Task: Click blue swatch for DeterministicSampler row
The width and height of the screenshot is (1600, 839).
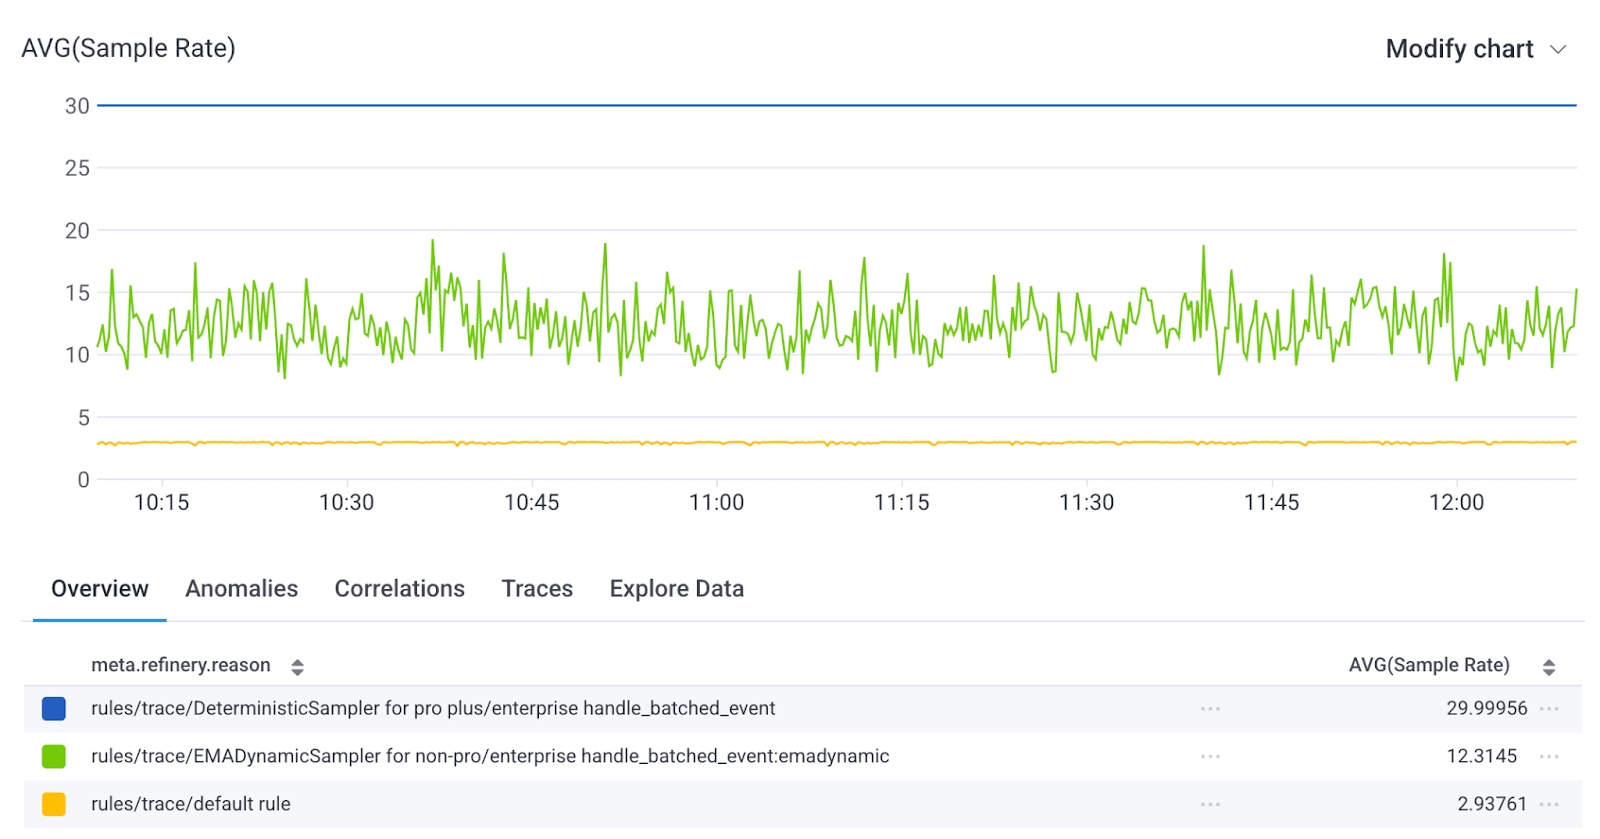Action: (54, 709)
